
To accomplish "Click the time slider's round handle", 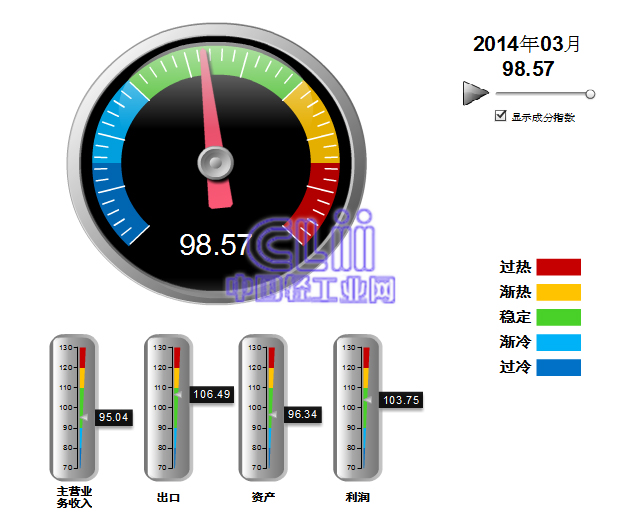I will tap(590, 94).
